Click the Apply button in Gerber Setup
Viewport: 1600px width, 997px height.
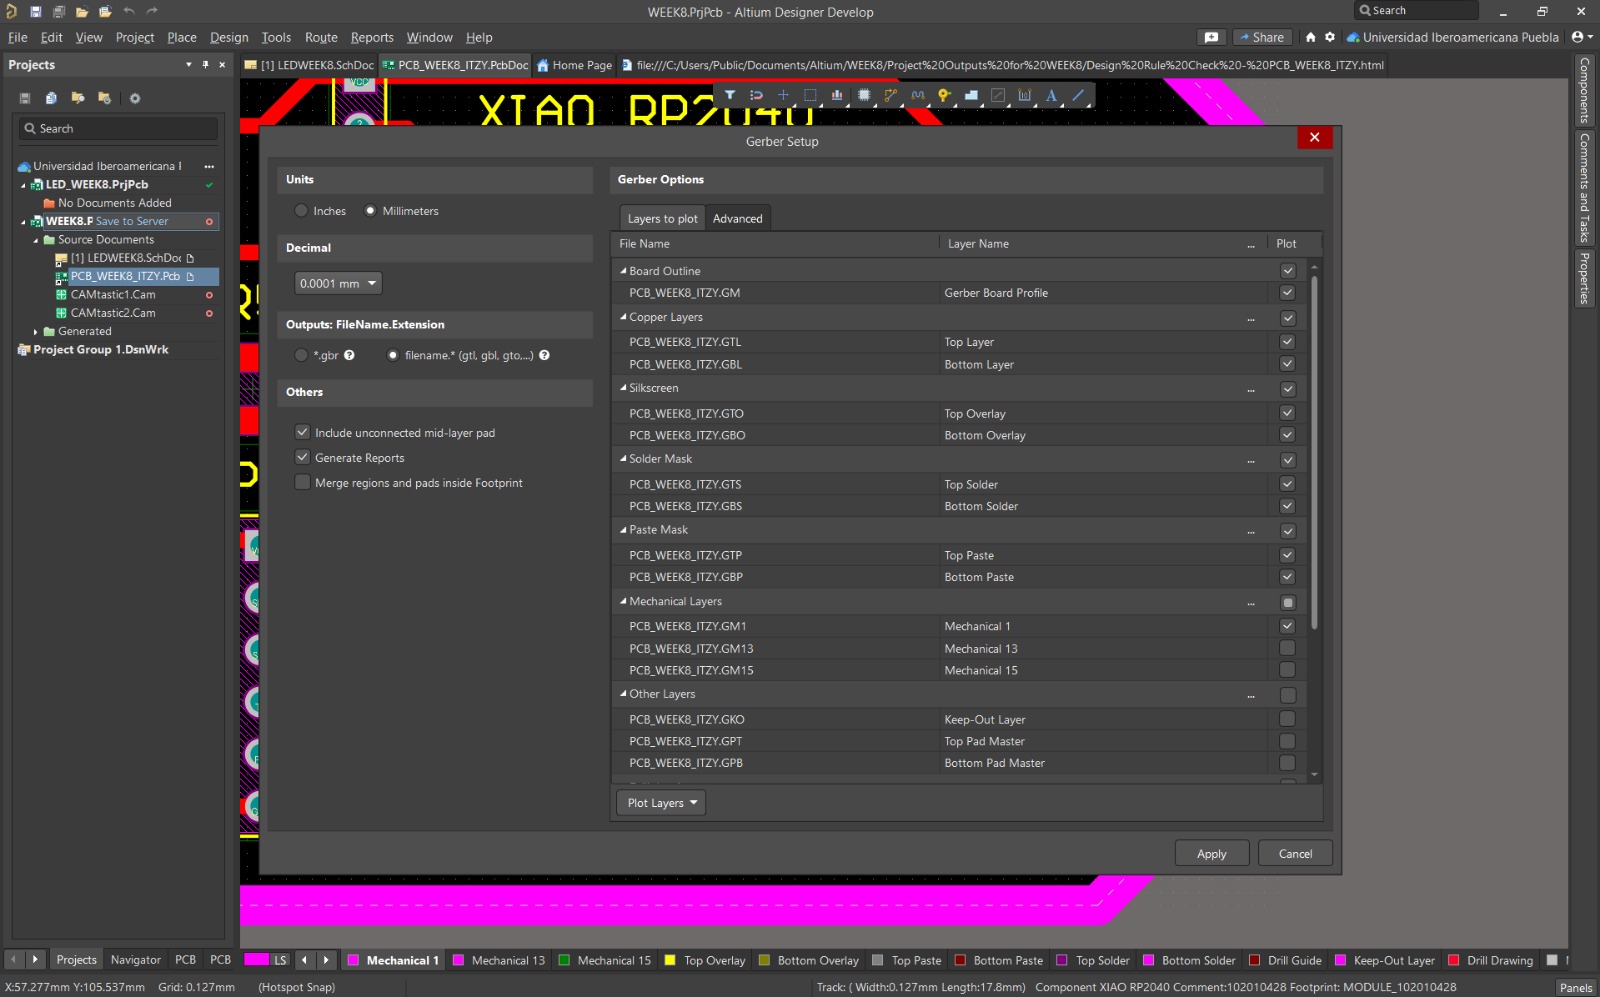point(1212,854)
